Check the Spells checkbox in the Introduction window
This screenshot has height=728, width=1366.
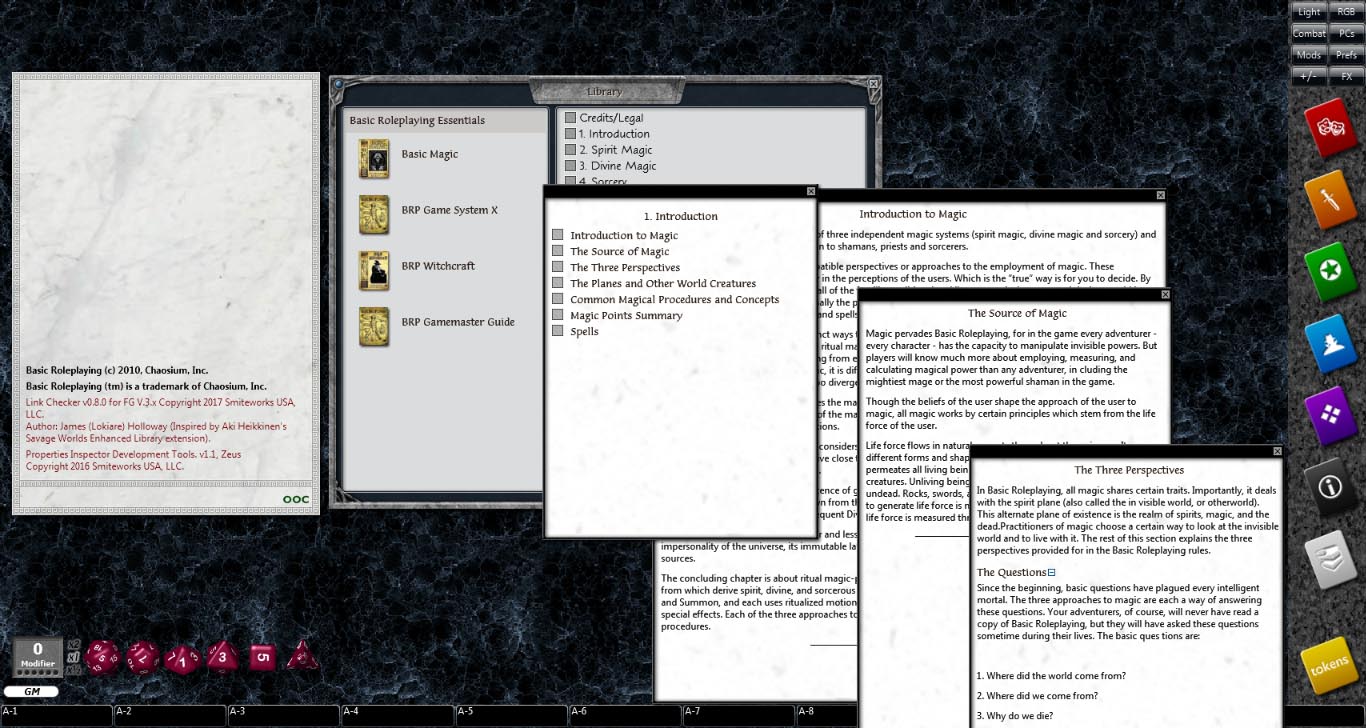(x=558, y=331)
